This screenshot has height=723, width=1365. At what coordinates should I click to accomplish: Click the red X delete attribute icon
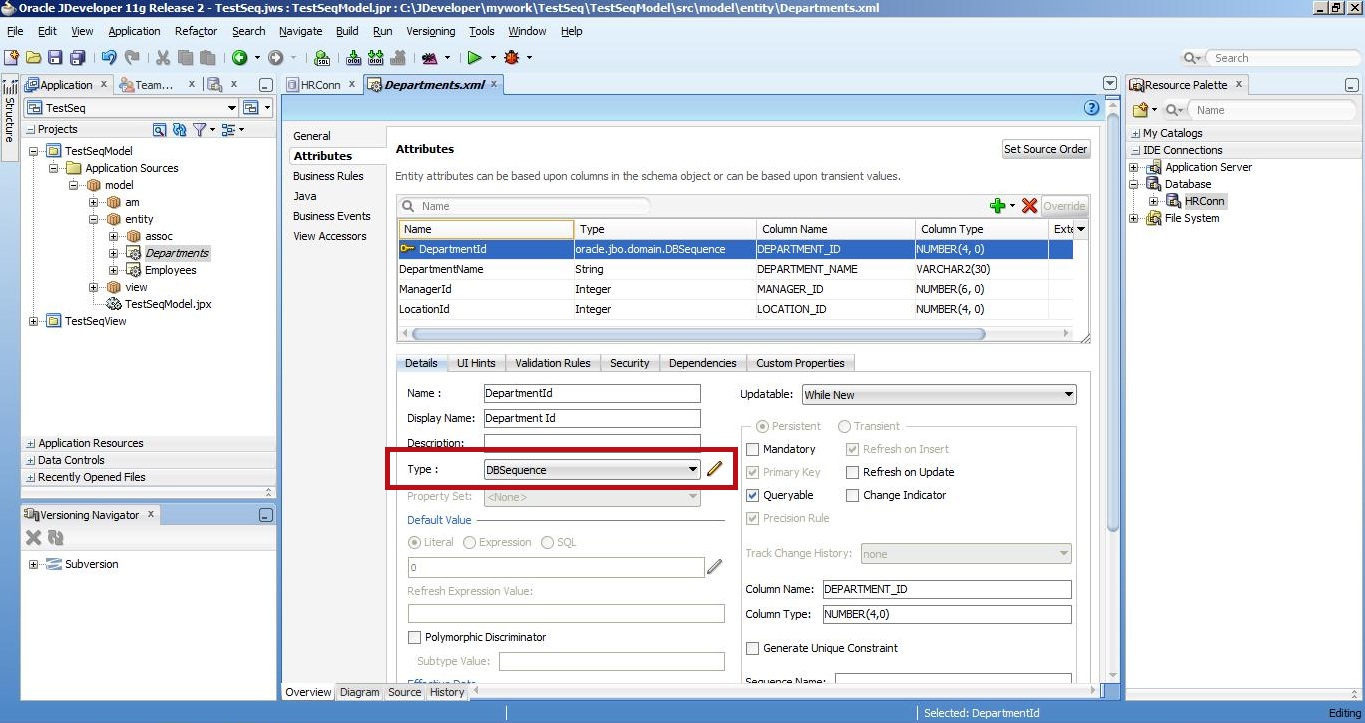[x=1029, y=206]
